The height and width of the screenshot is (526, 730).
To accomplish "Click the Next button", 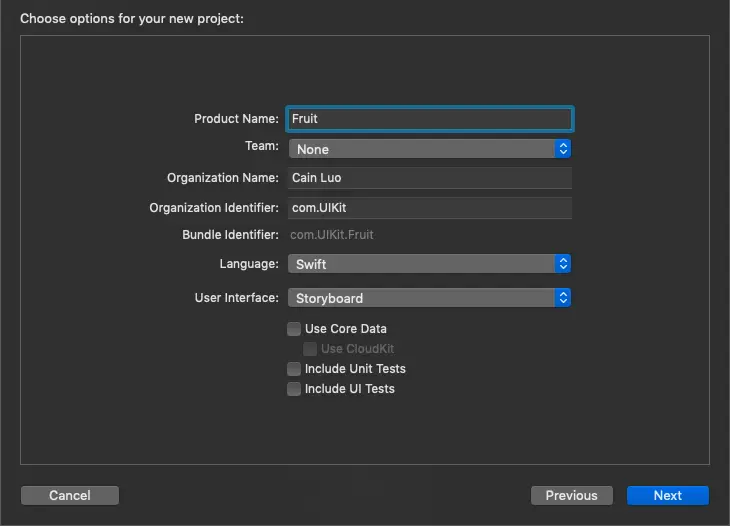I will [667, 495].
